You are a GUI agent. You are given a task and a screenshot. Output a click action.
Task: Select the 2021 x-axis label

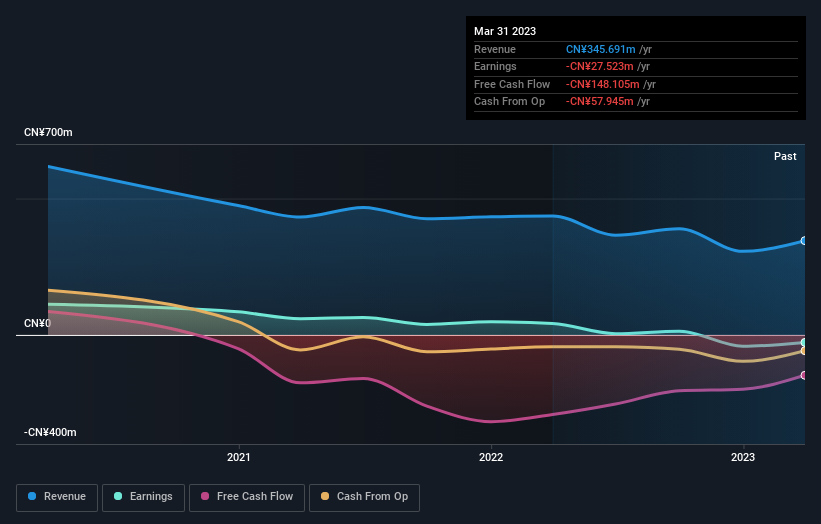coord(239,457)
